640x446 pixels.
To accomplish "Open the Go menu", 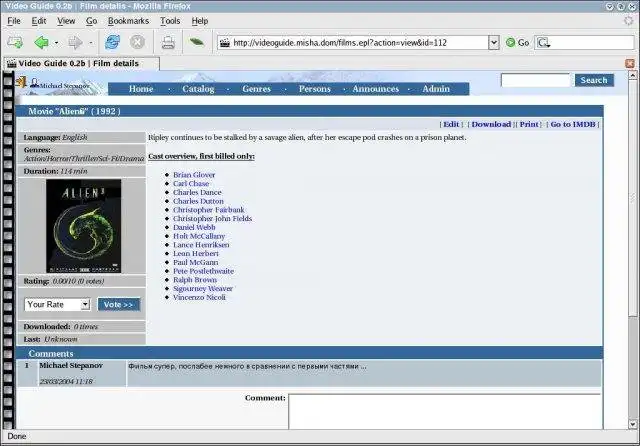I will [91, 21].
